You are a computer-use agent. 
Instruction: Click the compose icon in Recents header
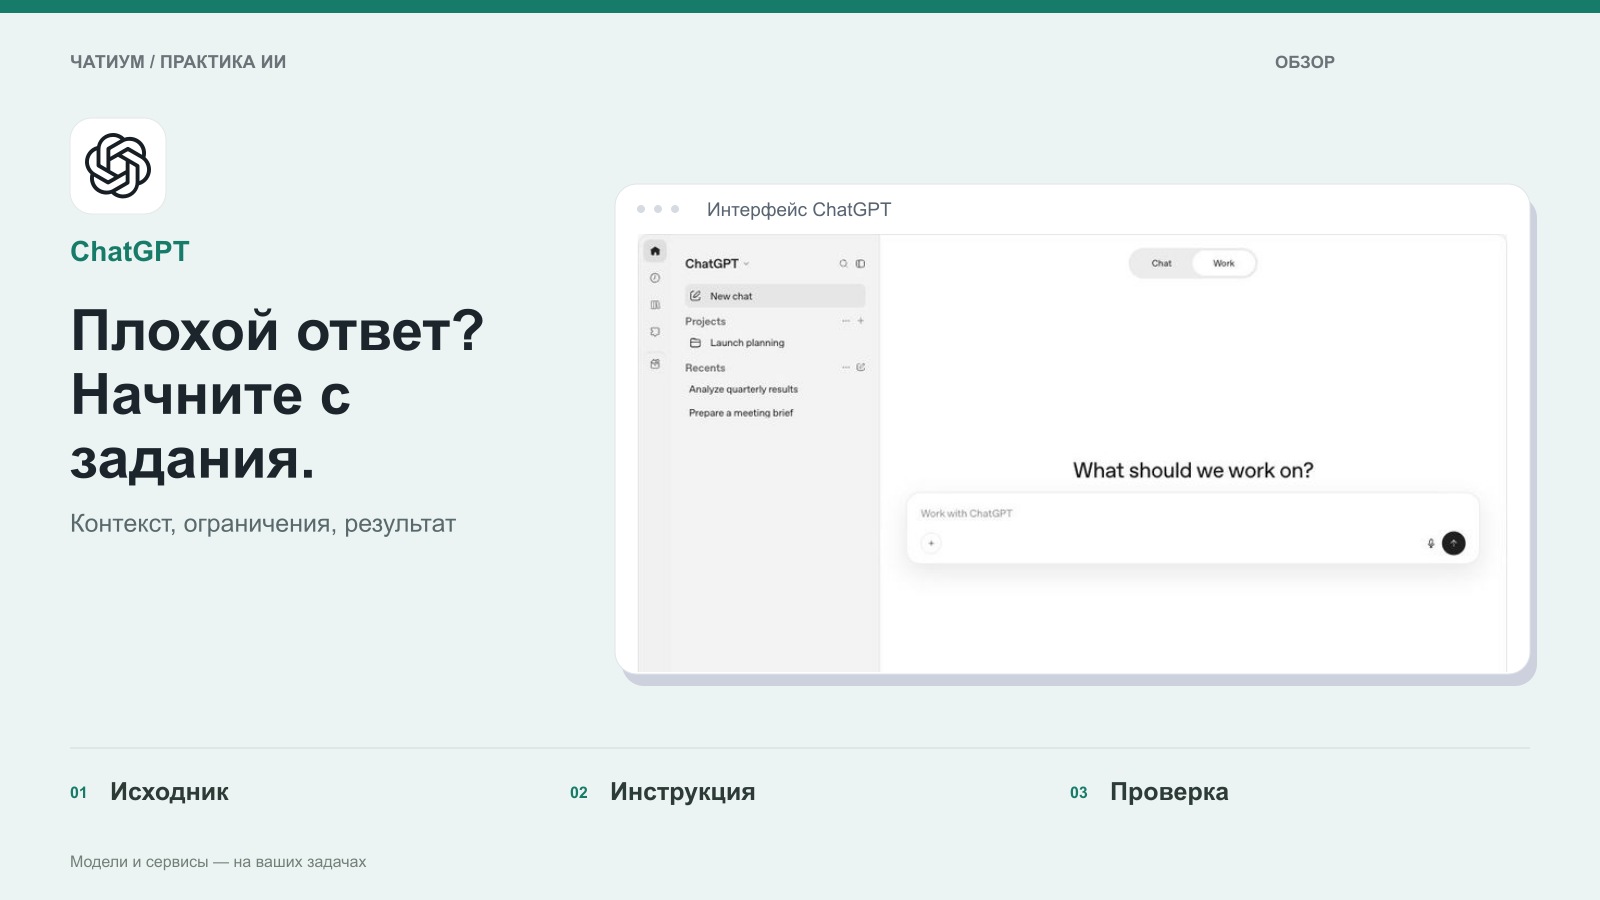(860, 367)
